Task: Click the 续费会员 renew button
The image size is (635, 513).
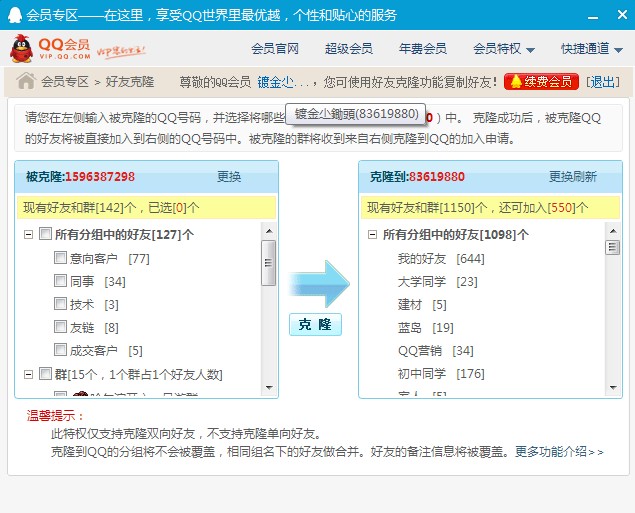Action: (541, 82)
